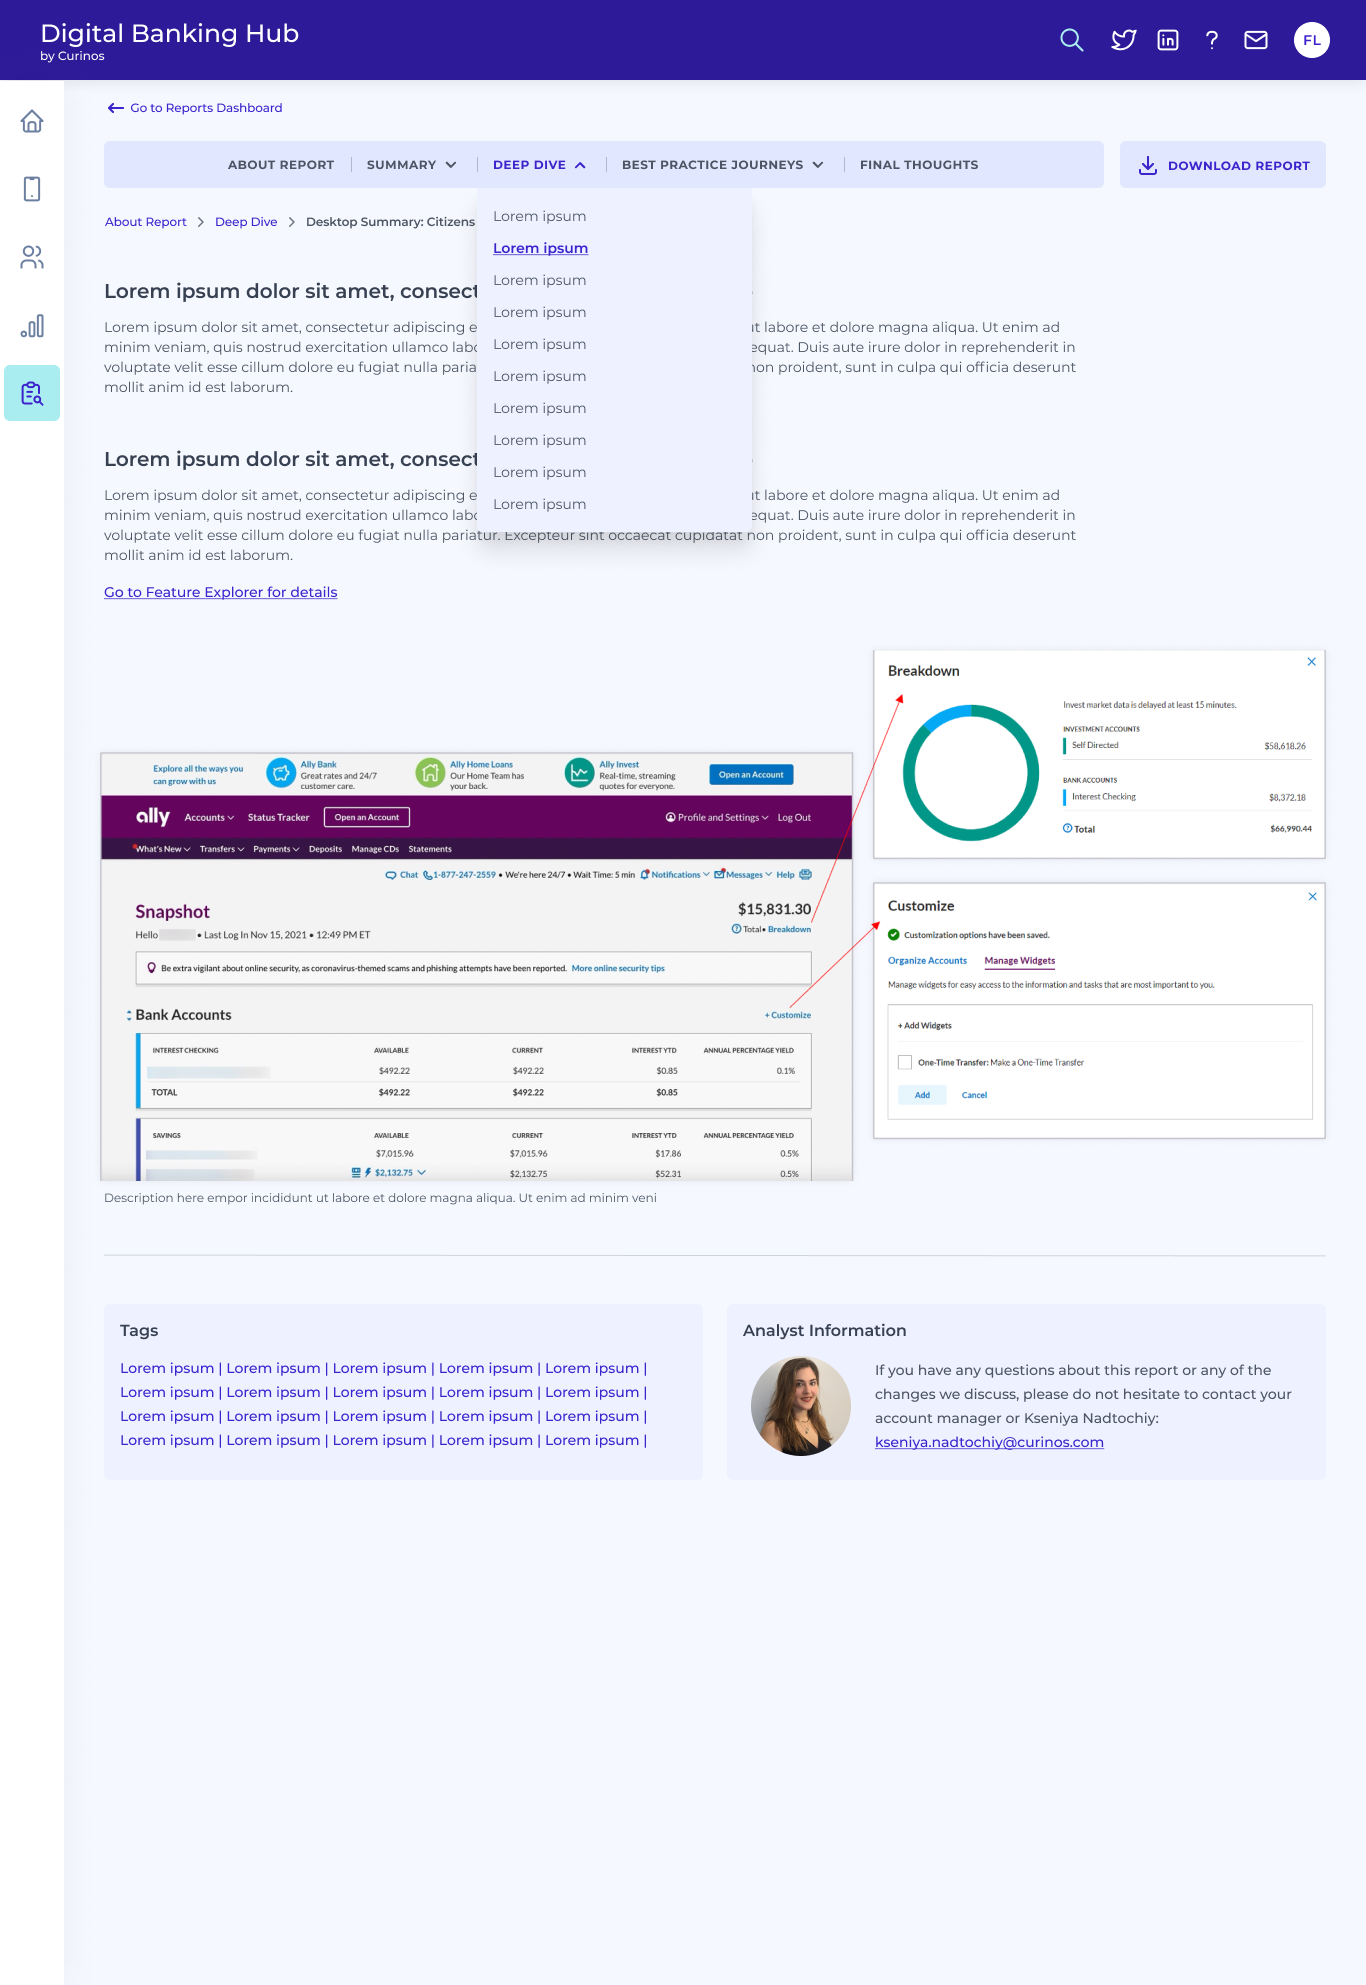
Task: Click kseniya.nadtochiy@curinos.com email link
Action: pos(989,1442)
